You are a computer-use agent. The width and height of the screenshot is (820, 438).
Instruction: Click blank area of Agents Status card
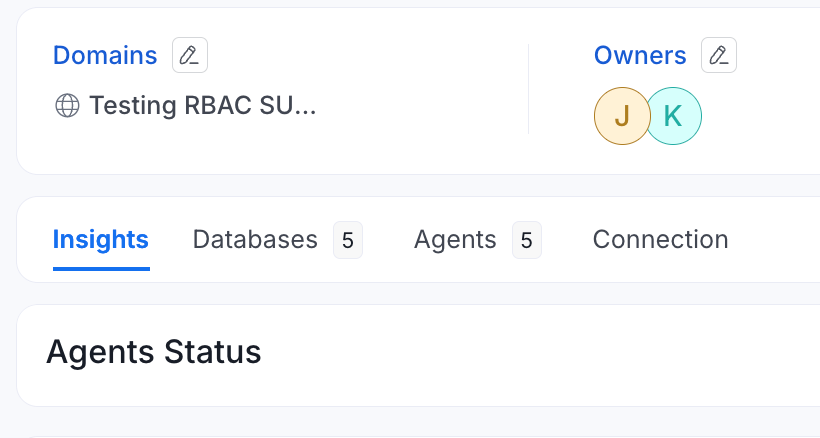point(523,355)
